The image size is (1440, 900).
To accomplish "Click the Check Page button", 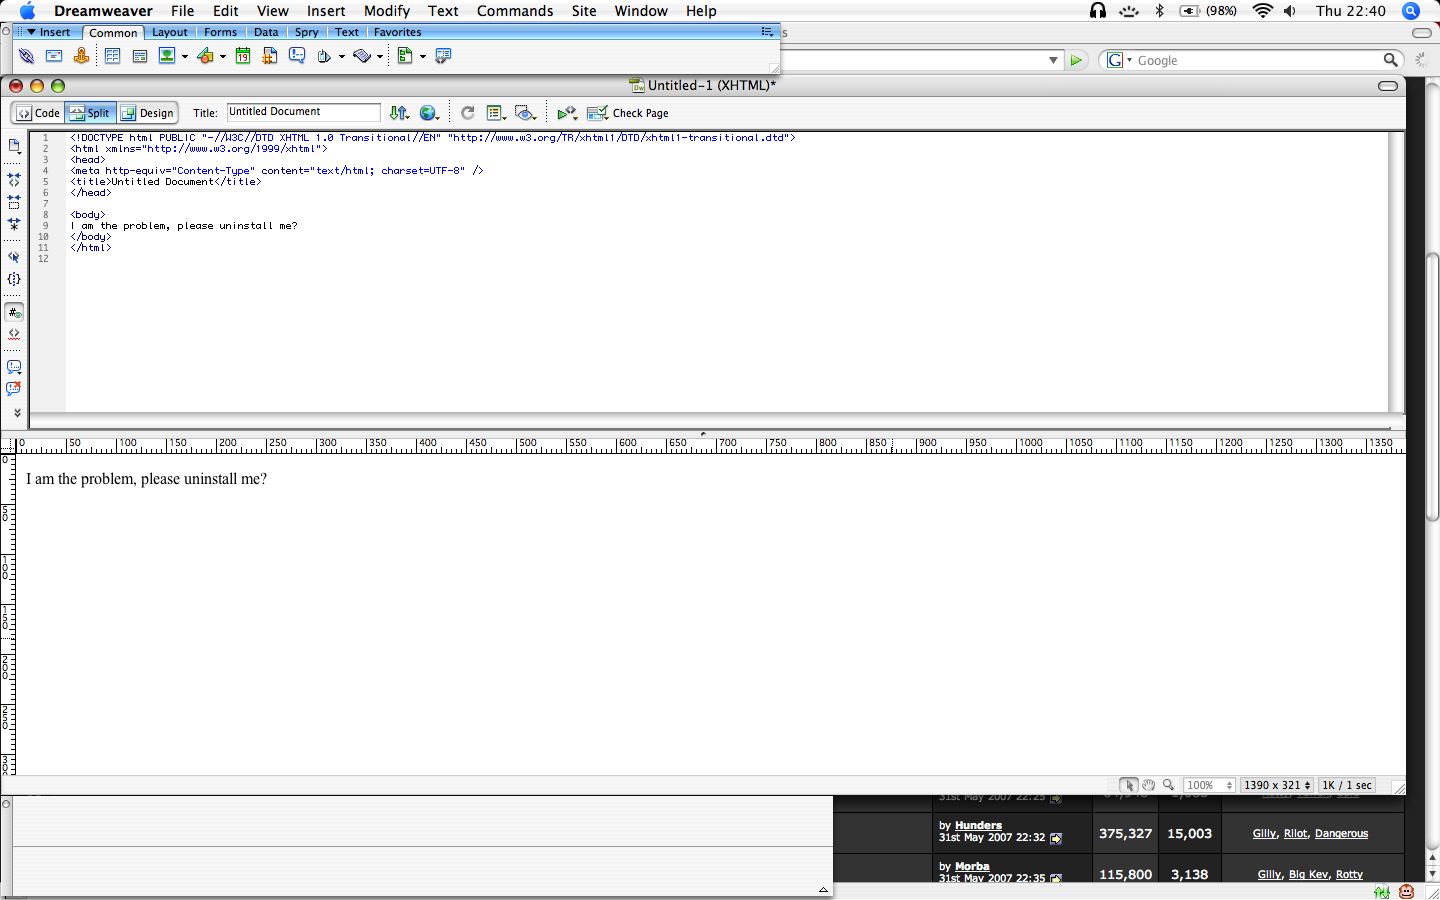I will 628,113.
